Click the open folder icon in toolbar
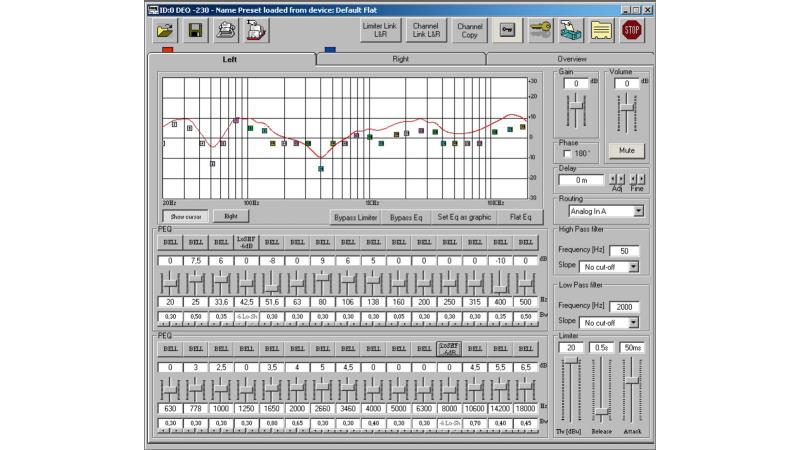The width and height of the screenshot is (800, 450). click(165, 30)
